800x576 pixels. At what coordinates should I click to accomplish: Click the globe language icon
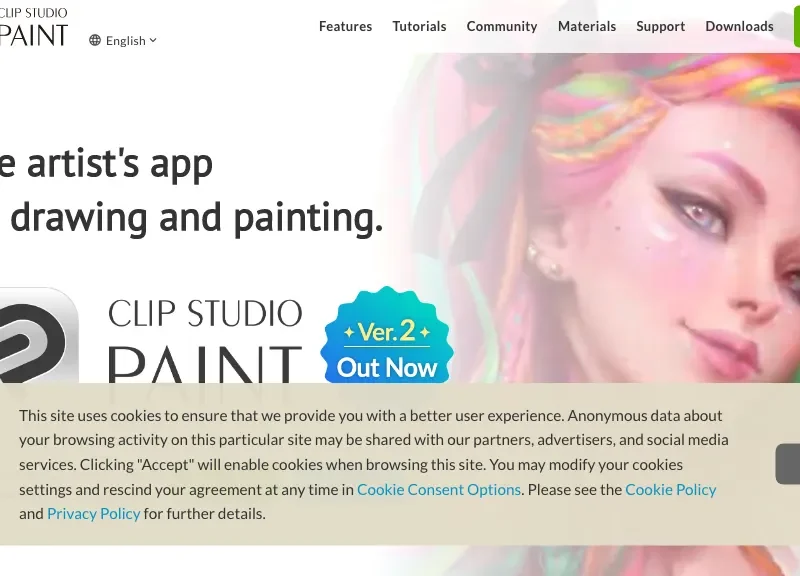pos(95,40)
